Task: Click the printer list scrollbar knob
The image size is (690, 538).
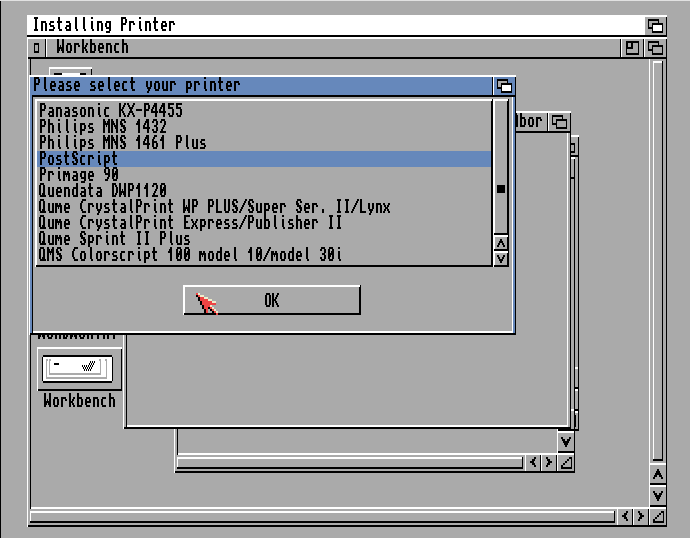Action: coord(501,188)
